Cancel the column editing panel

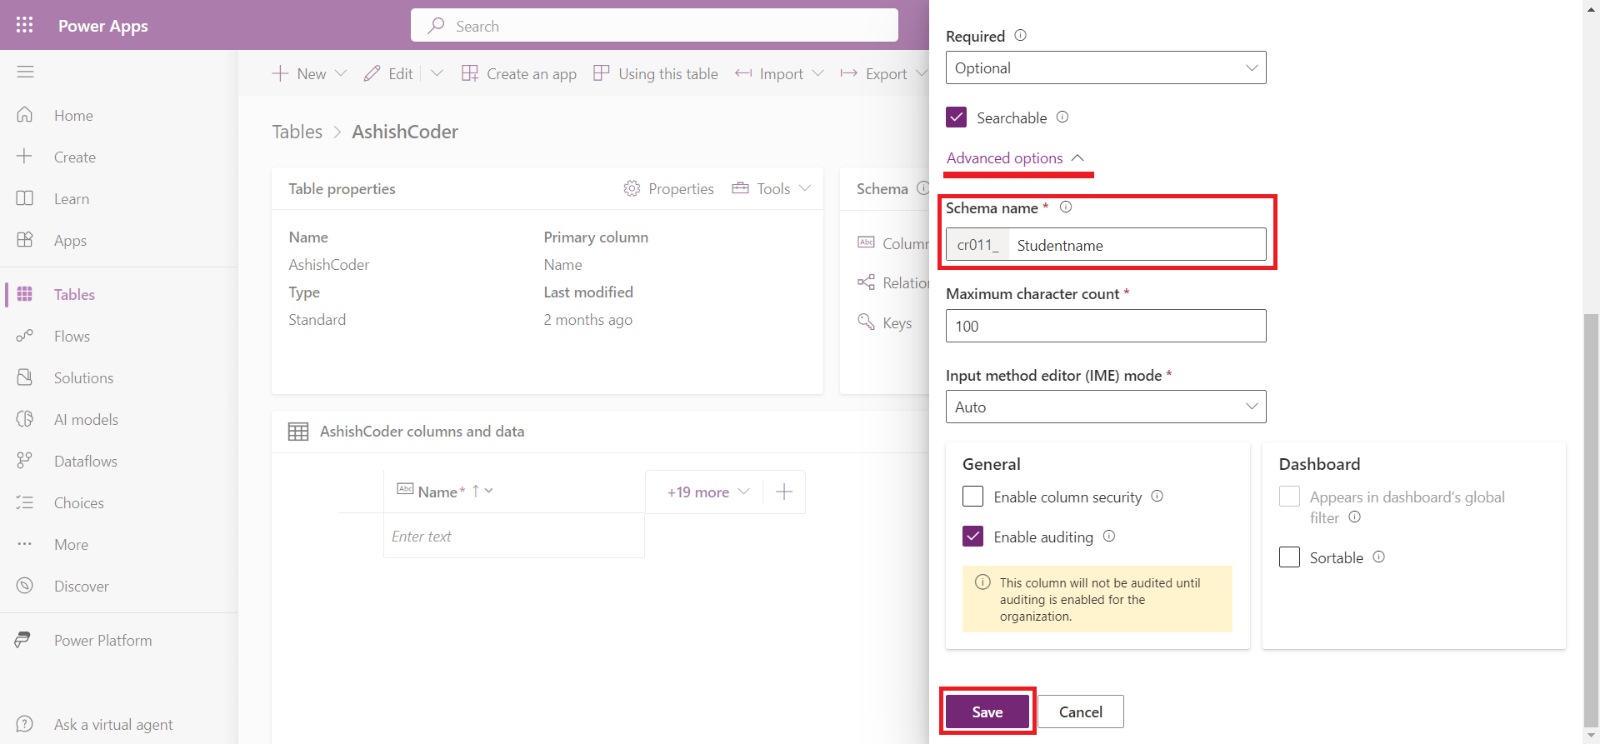click(1080, 712)
